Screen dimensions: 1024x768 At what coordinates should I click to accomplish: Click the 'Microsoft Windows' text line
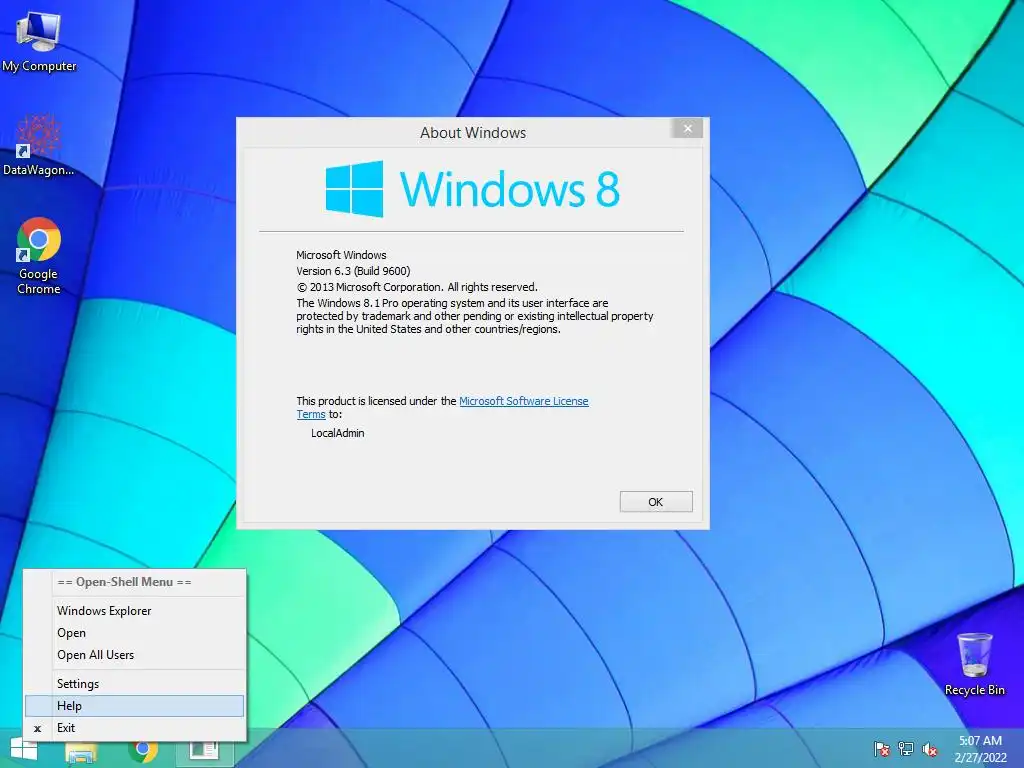[341, 255]
